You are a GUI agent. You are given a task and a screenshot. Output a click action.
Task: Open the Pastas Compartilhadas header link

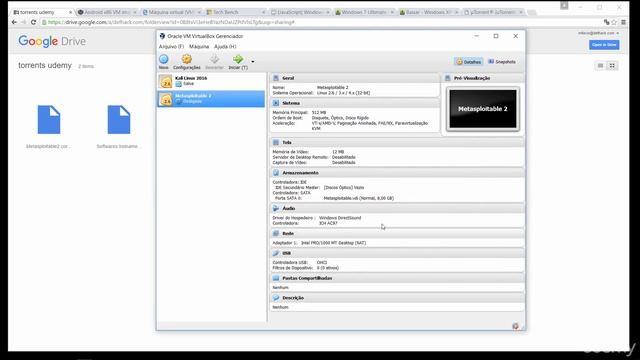point(307,278)
